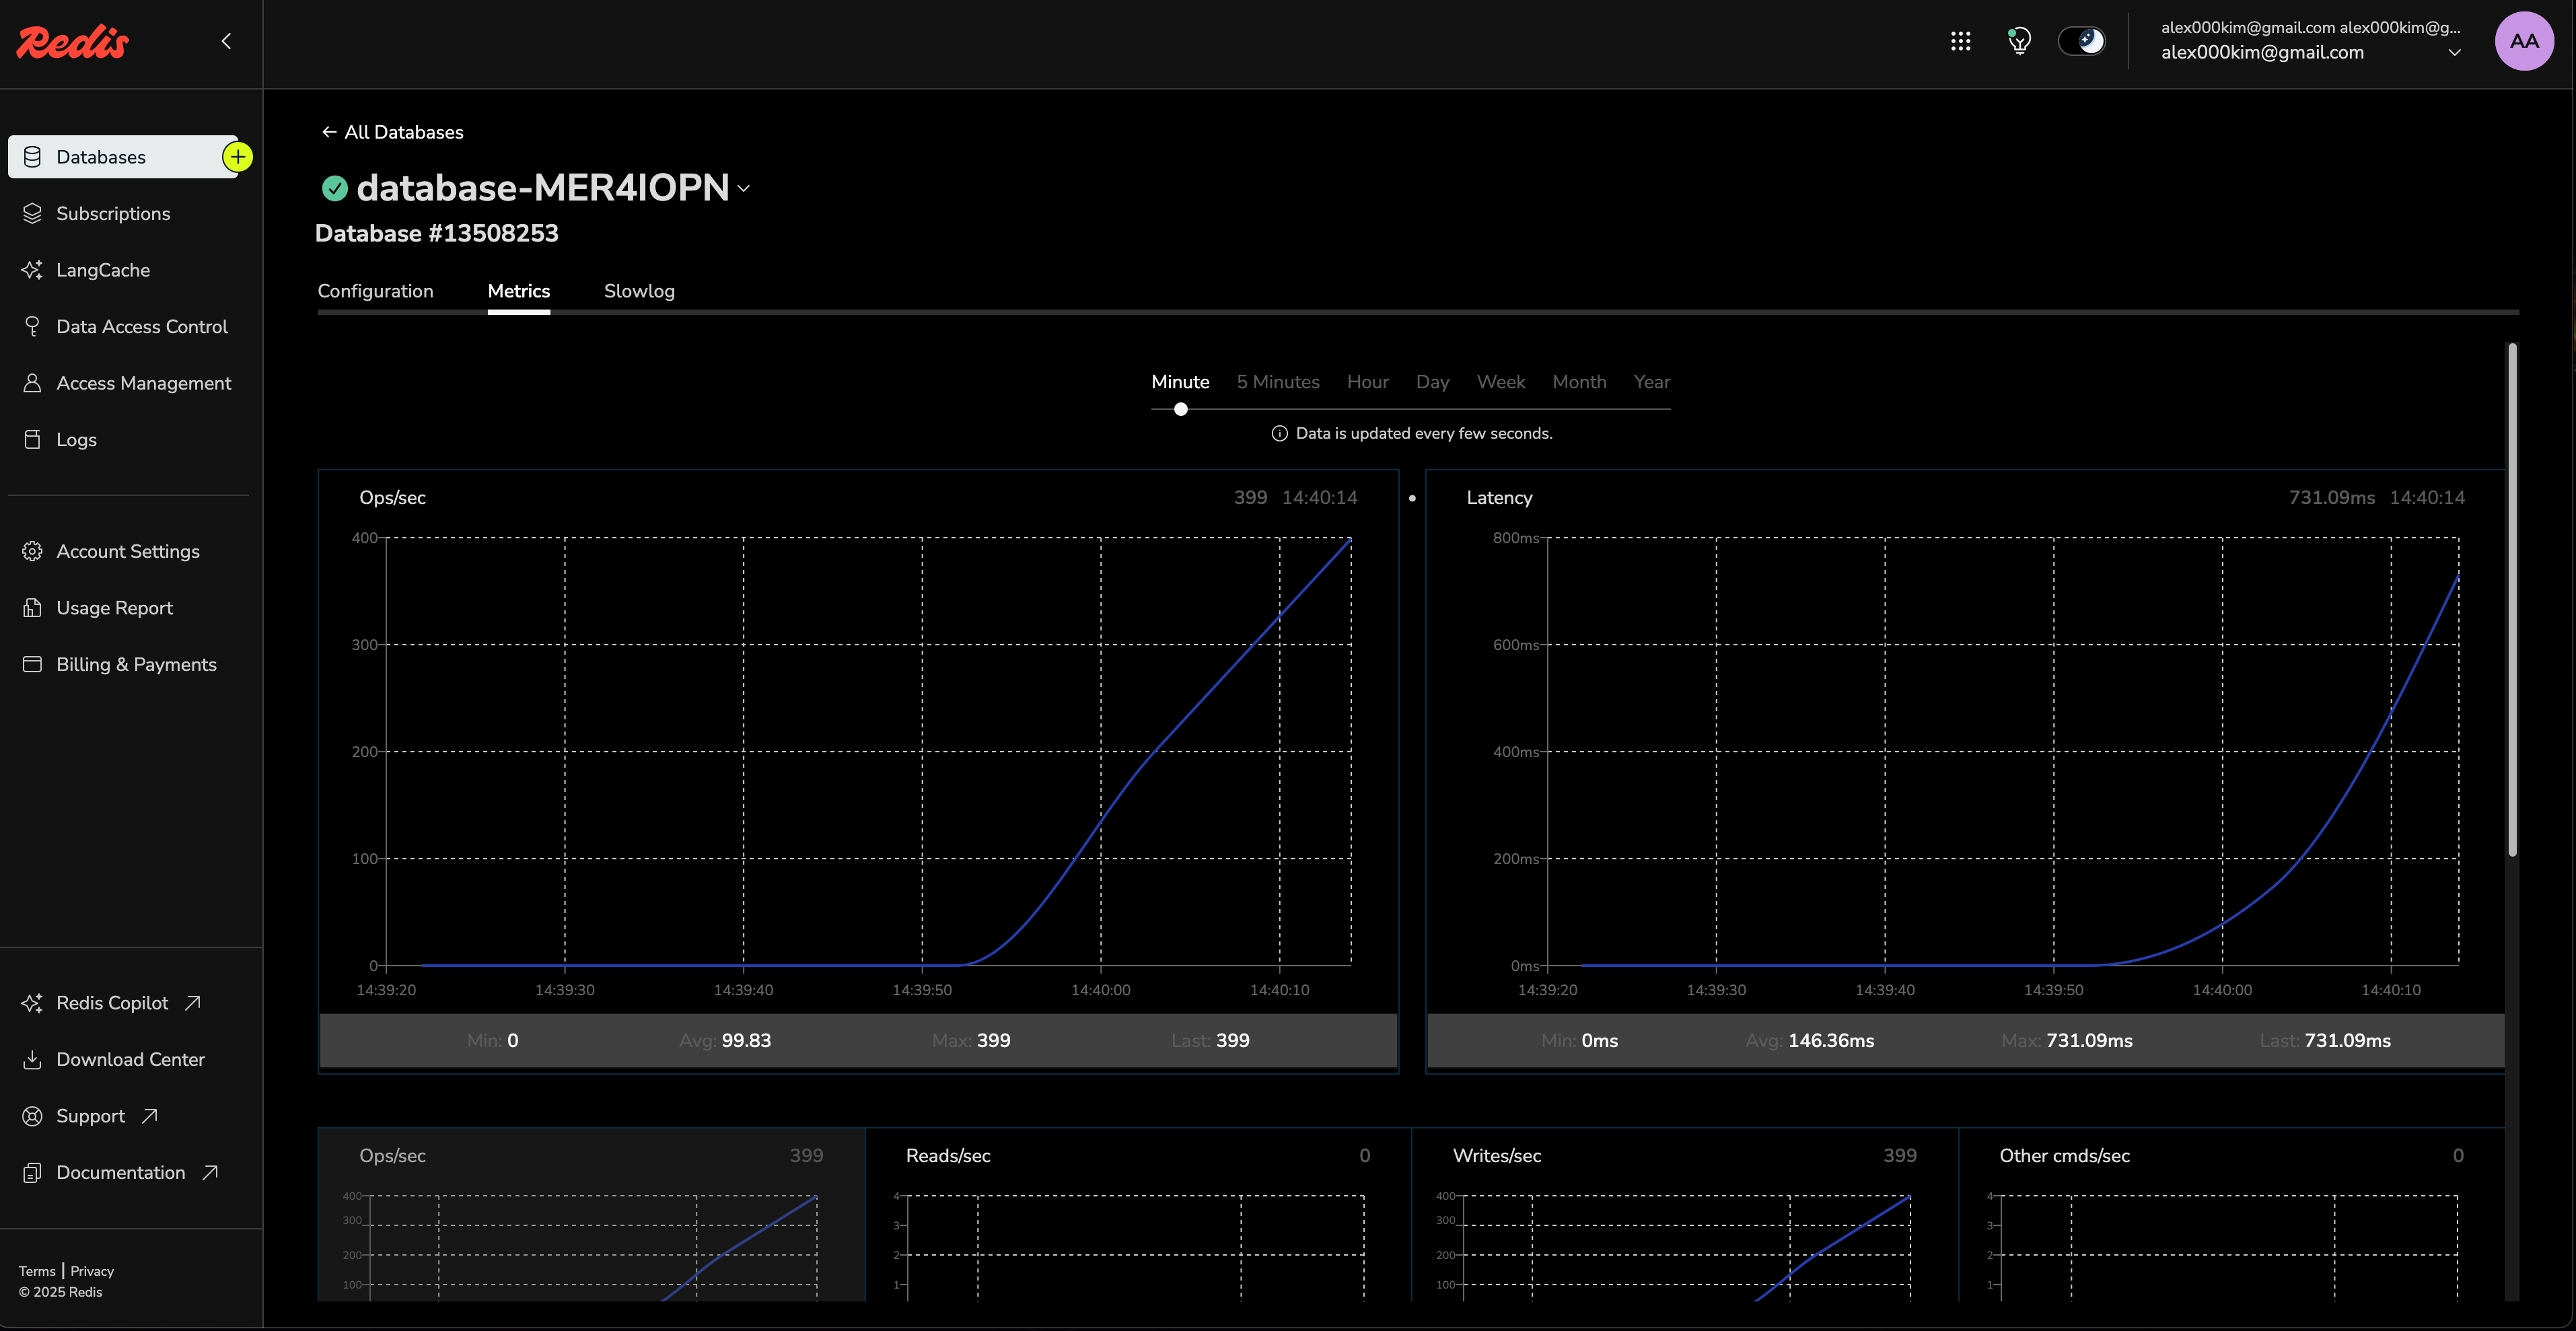
Task: Click the Logs clipboard icon
Action: [x=32, y=439]
